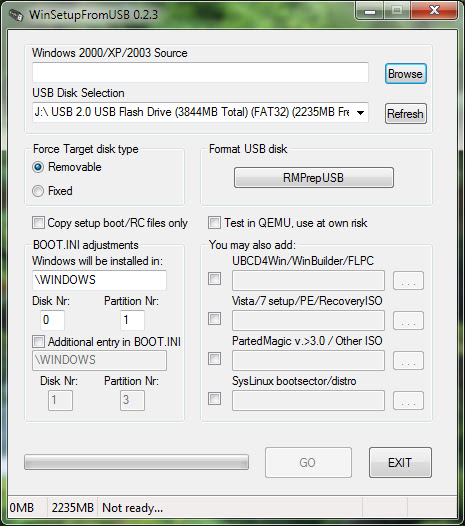This screenshot has height=526, width=465.
Task: Close the WinSetupFromUSB window
Action: [x=434, y=10]
